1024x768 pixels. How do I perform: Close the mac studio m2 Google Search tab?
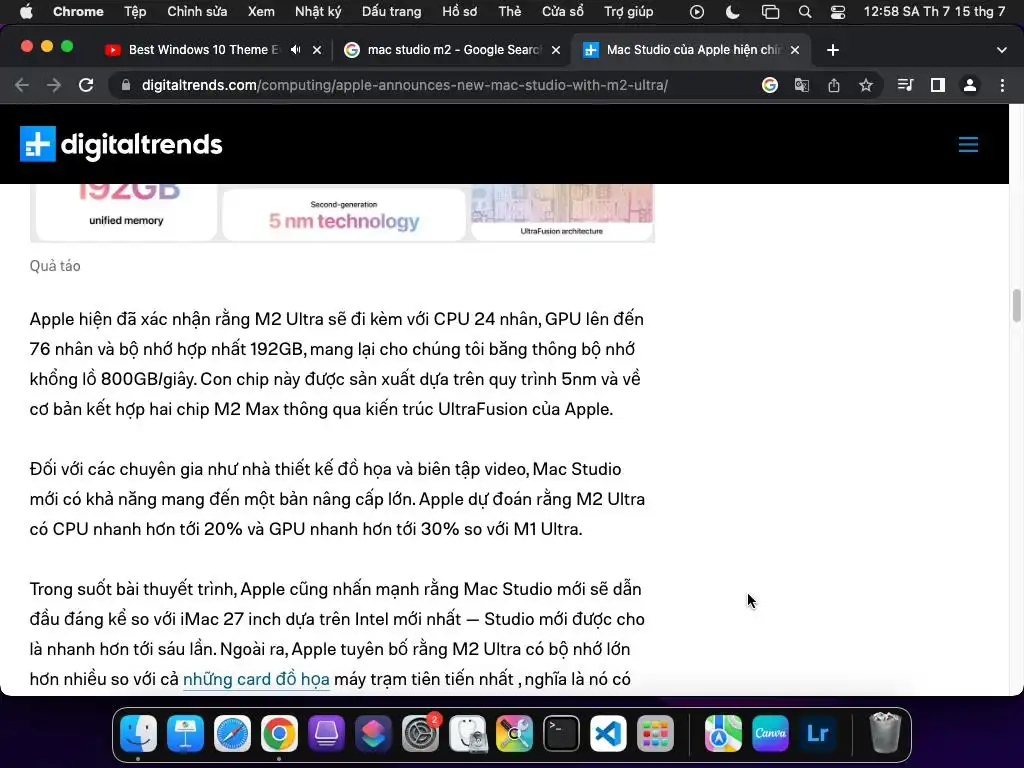click(556, 50)
